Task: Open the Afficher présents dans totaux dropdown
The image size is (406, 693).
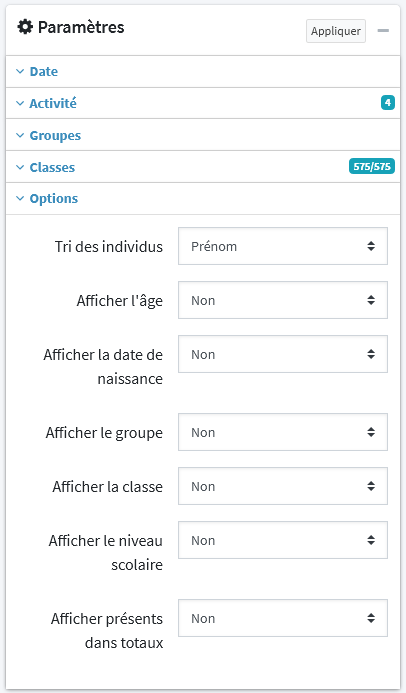Action: point(283,618)
